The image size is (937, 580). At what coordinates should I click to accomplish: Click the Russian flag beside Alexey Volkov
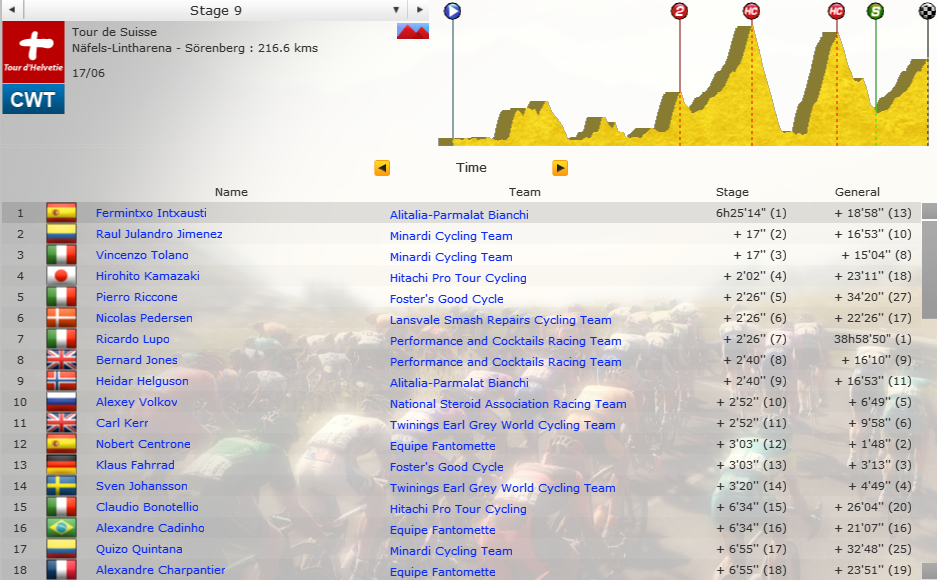62,402
